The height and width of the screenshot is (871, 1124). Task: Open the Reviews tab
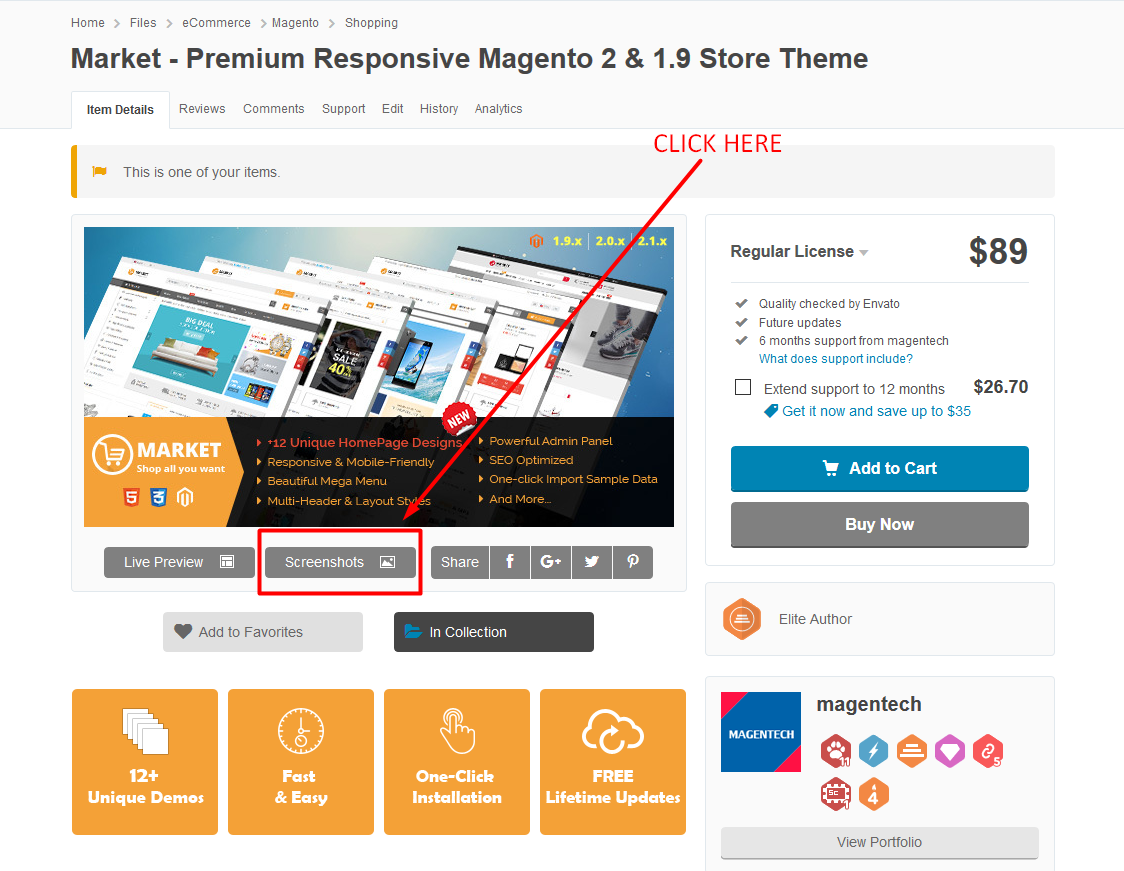pyautogui.click(x=202, y=109)
